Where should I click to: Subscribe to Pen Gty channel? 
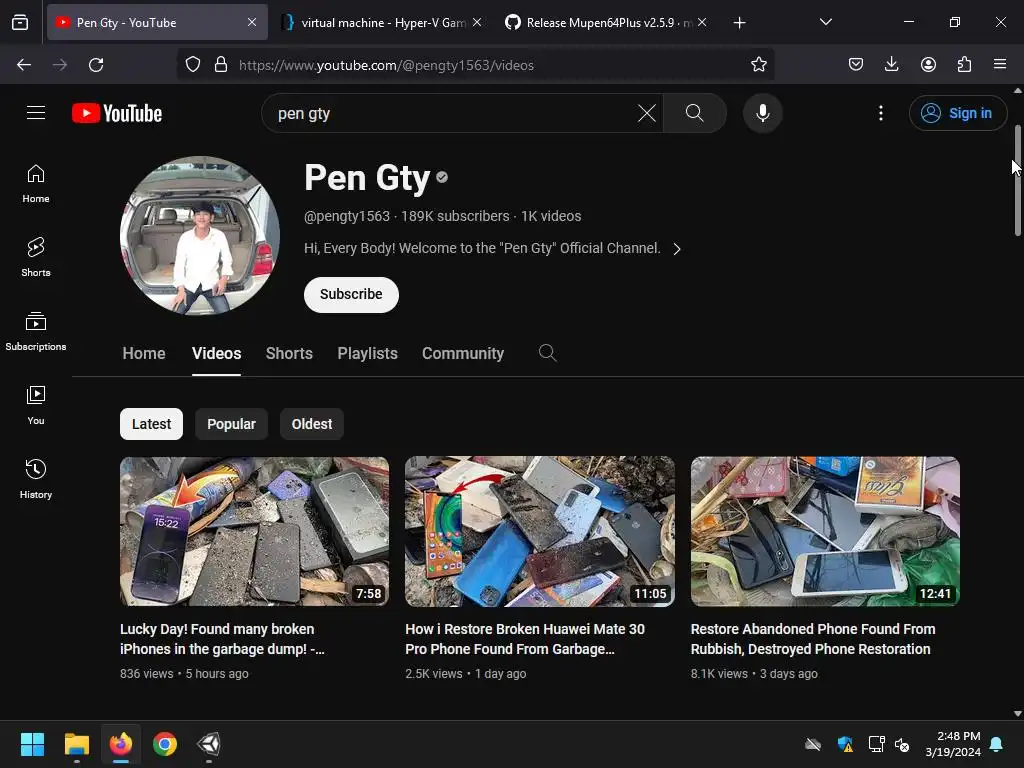click(351, 295)
